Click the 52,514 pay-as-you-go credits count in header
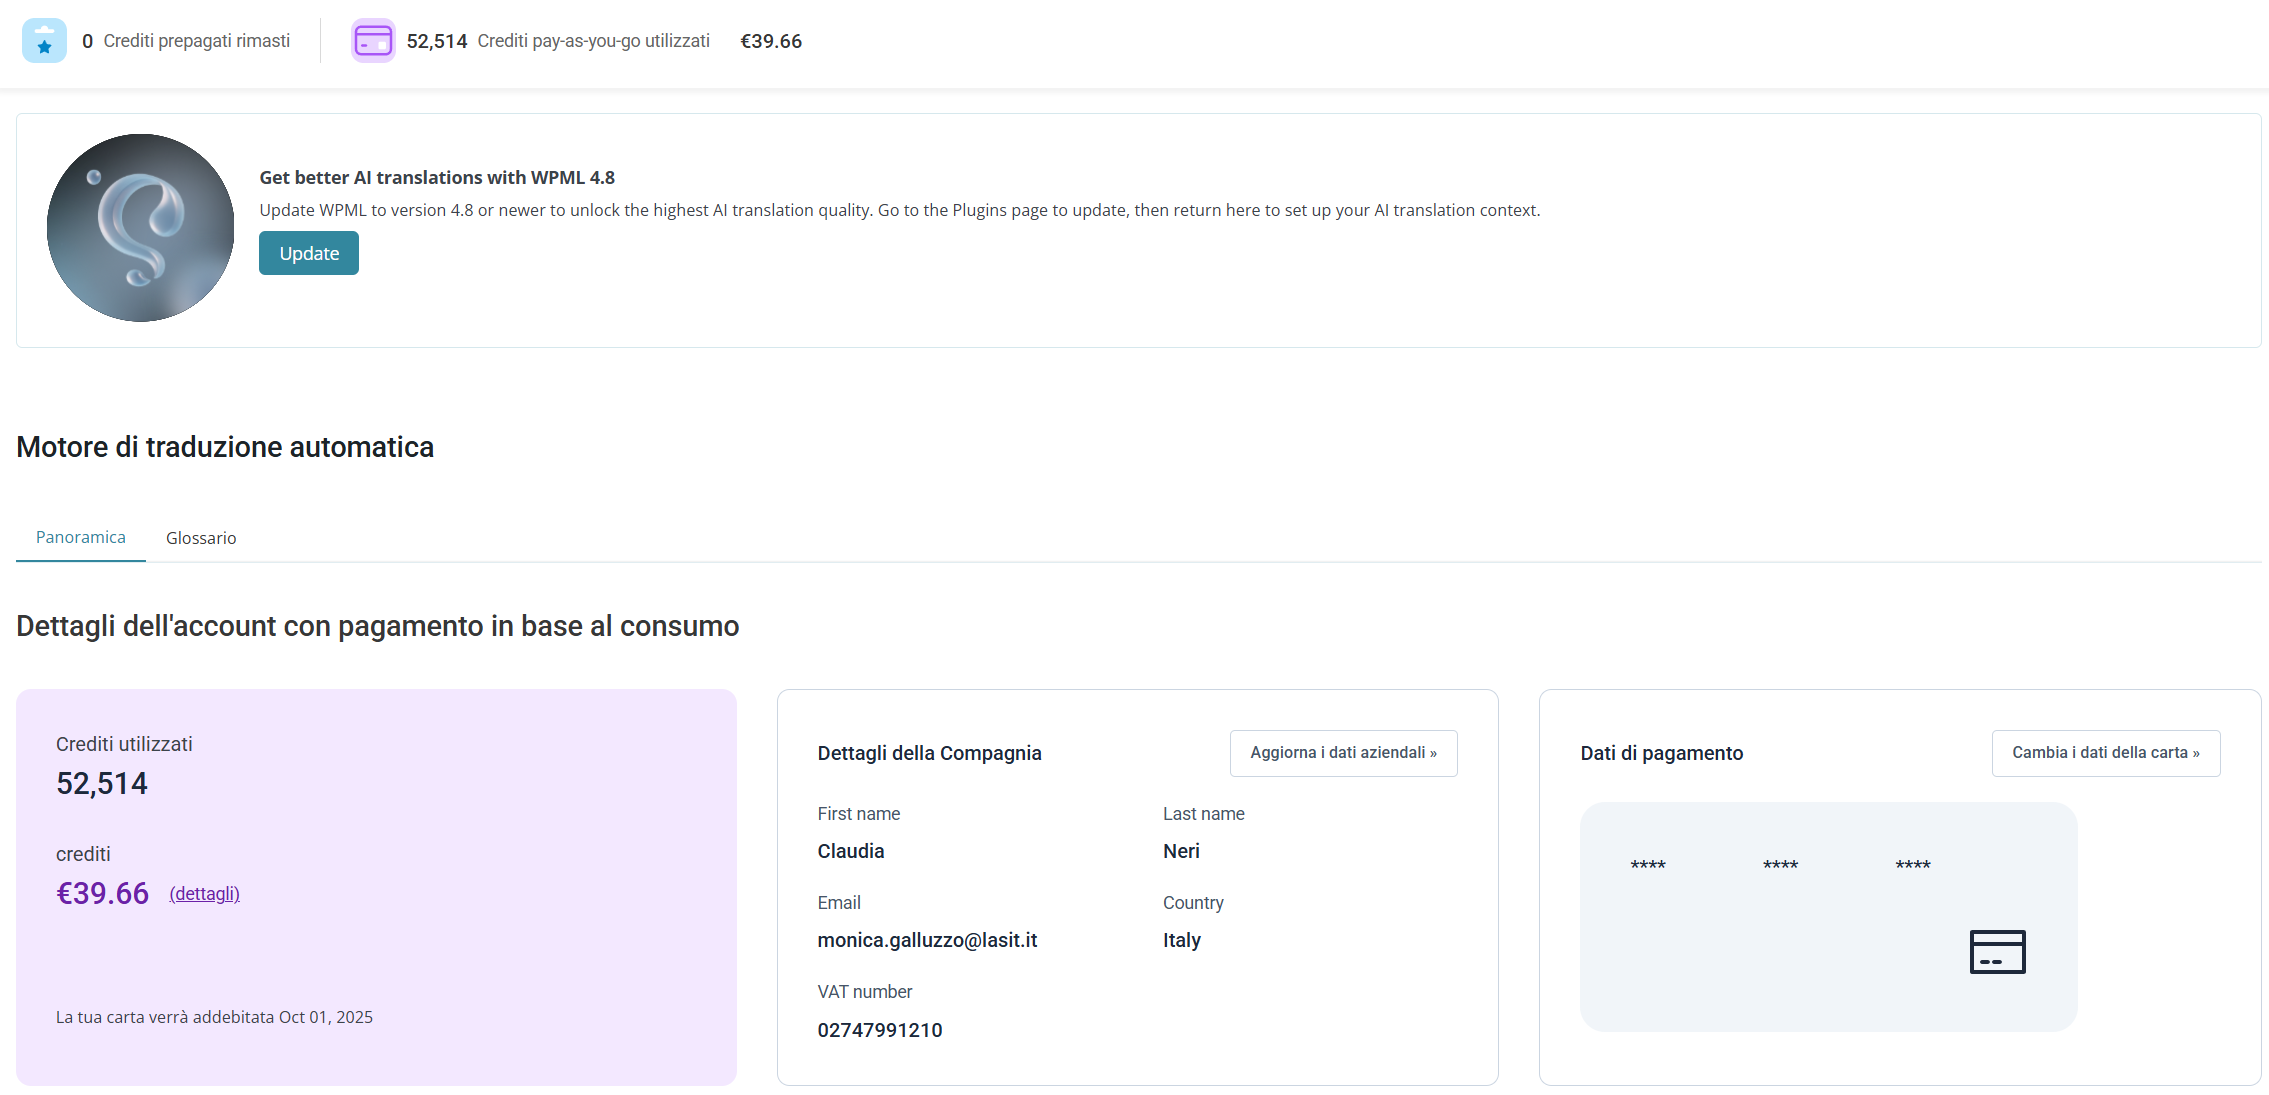 (x=436, y=41)
